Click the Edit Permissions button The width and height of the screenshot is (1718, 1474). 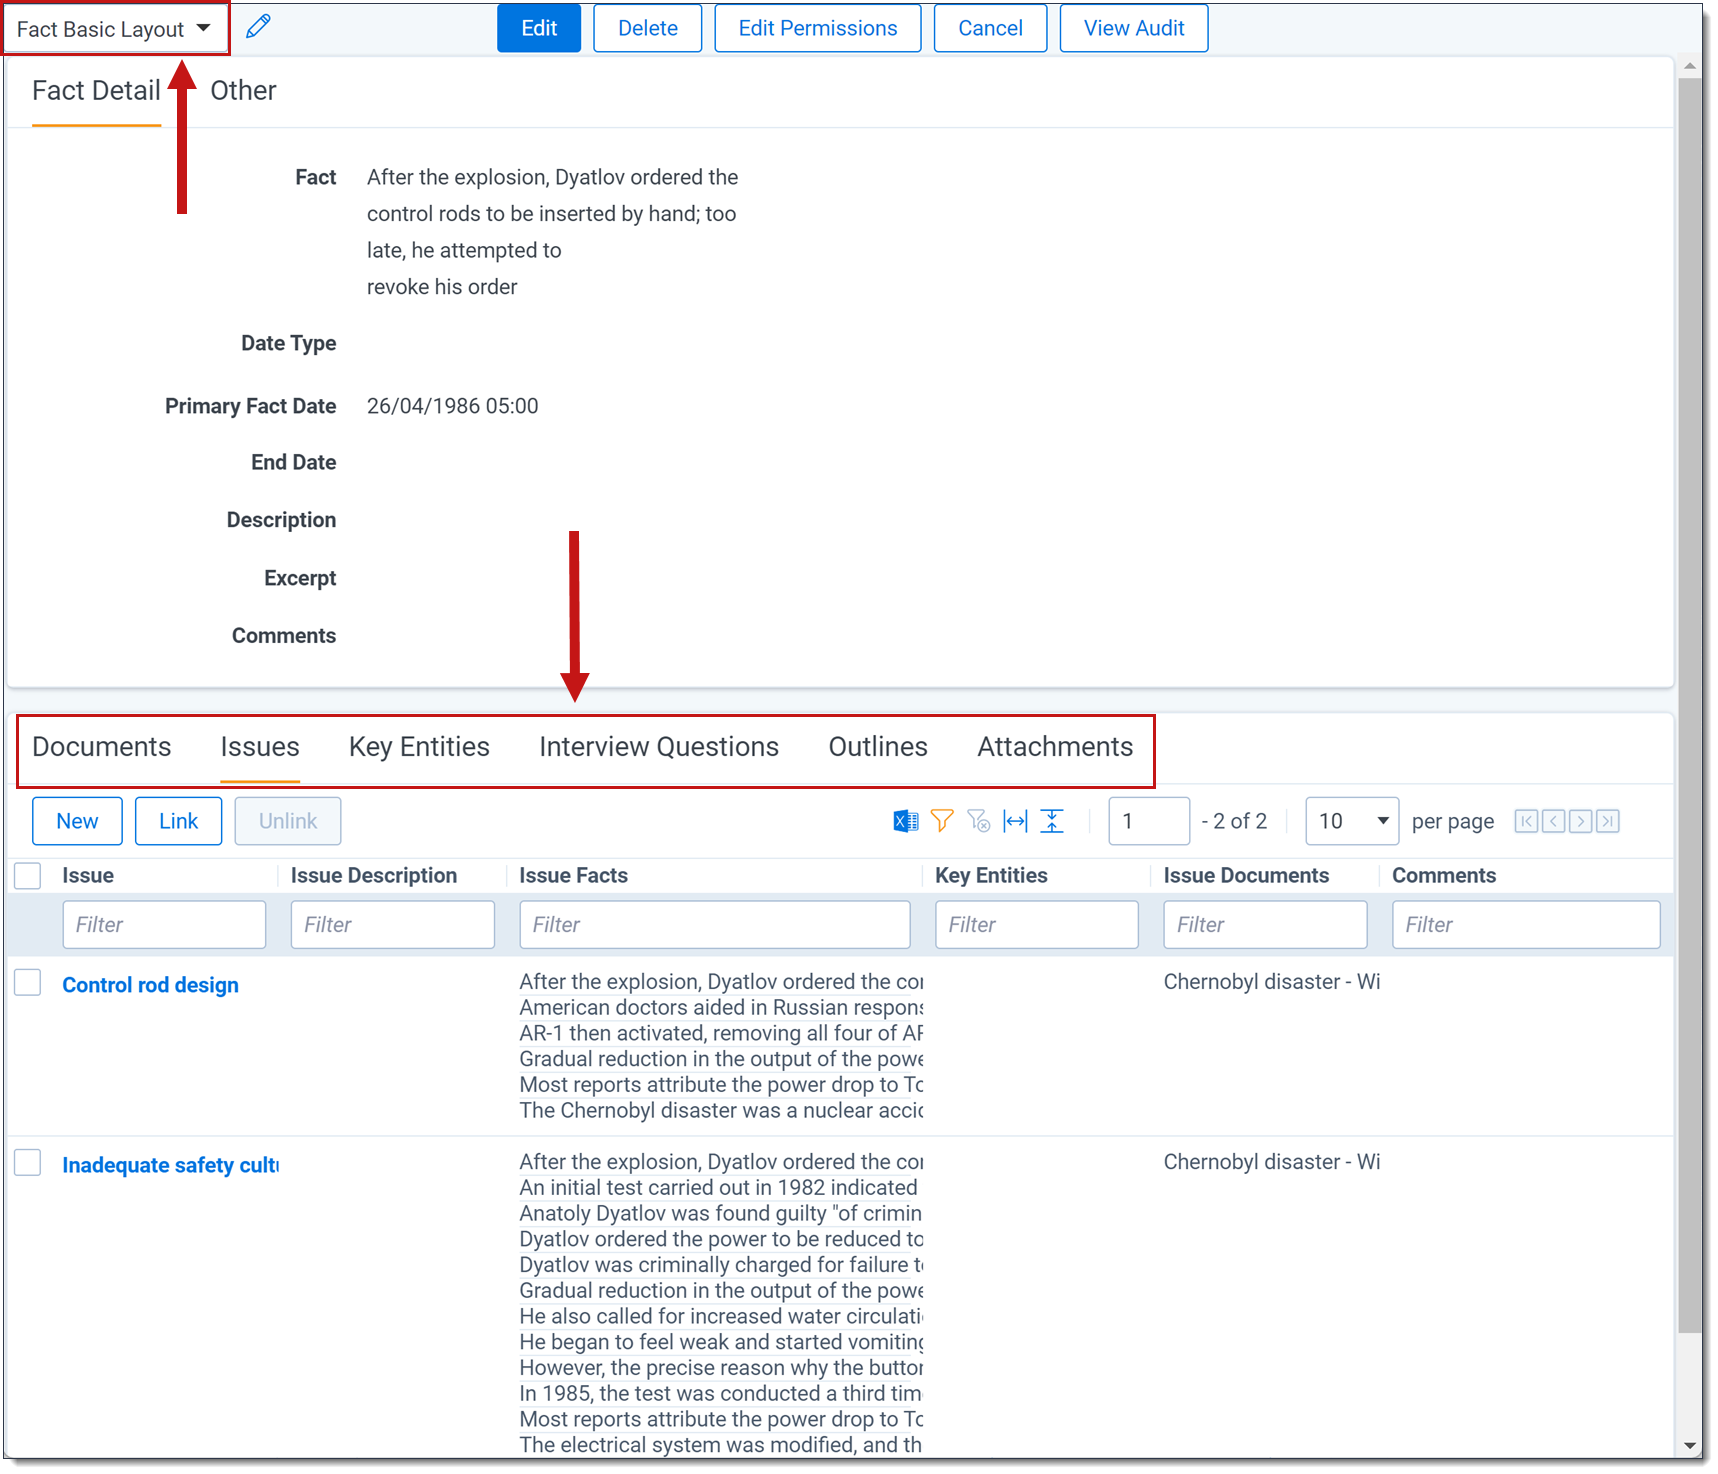coord(817,28)
